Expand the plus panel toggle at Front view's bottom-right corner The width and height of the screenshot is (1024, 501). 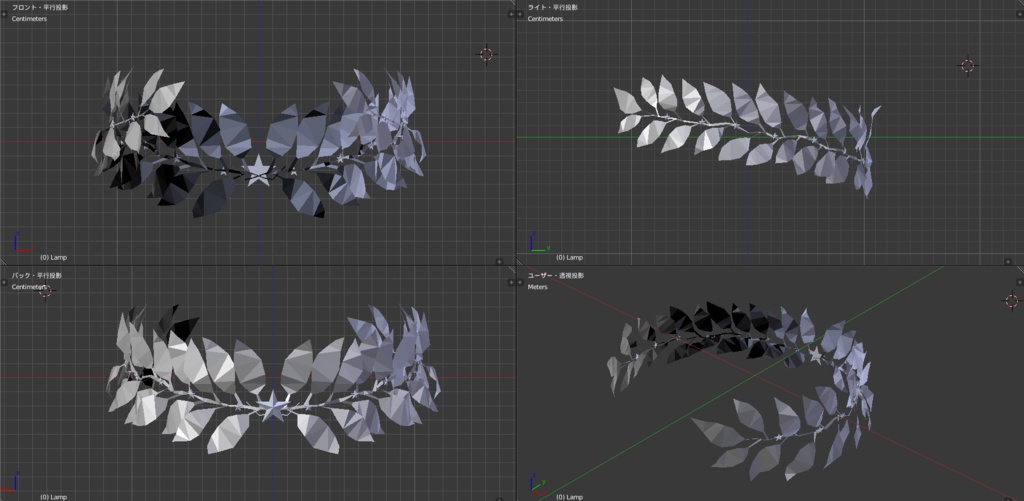[x=499, y=261]
